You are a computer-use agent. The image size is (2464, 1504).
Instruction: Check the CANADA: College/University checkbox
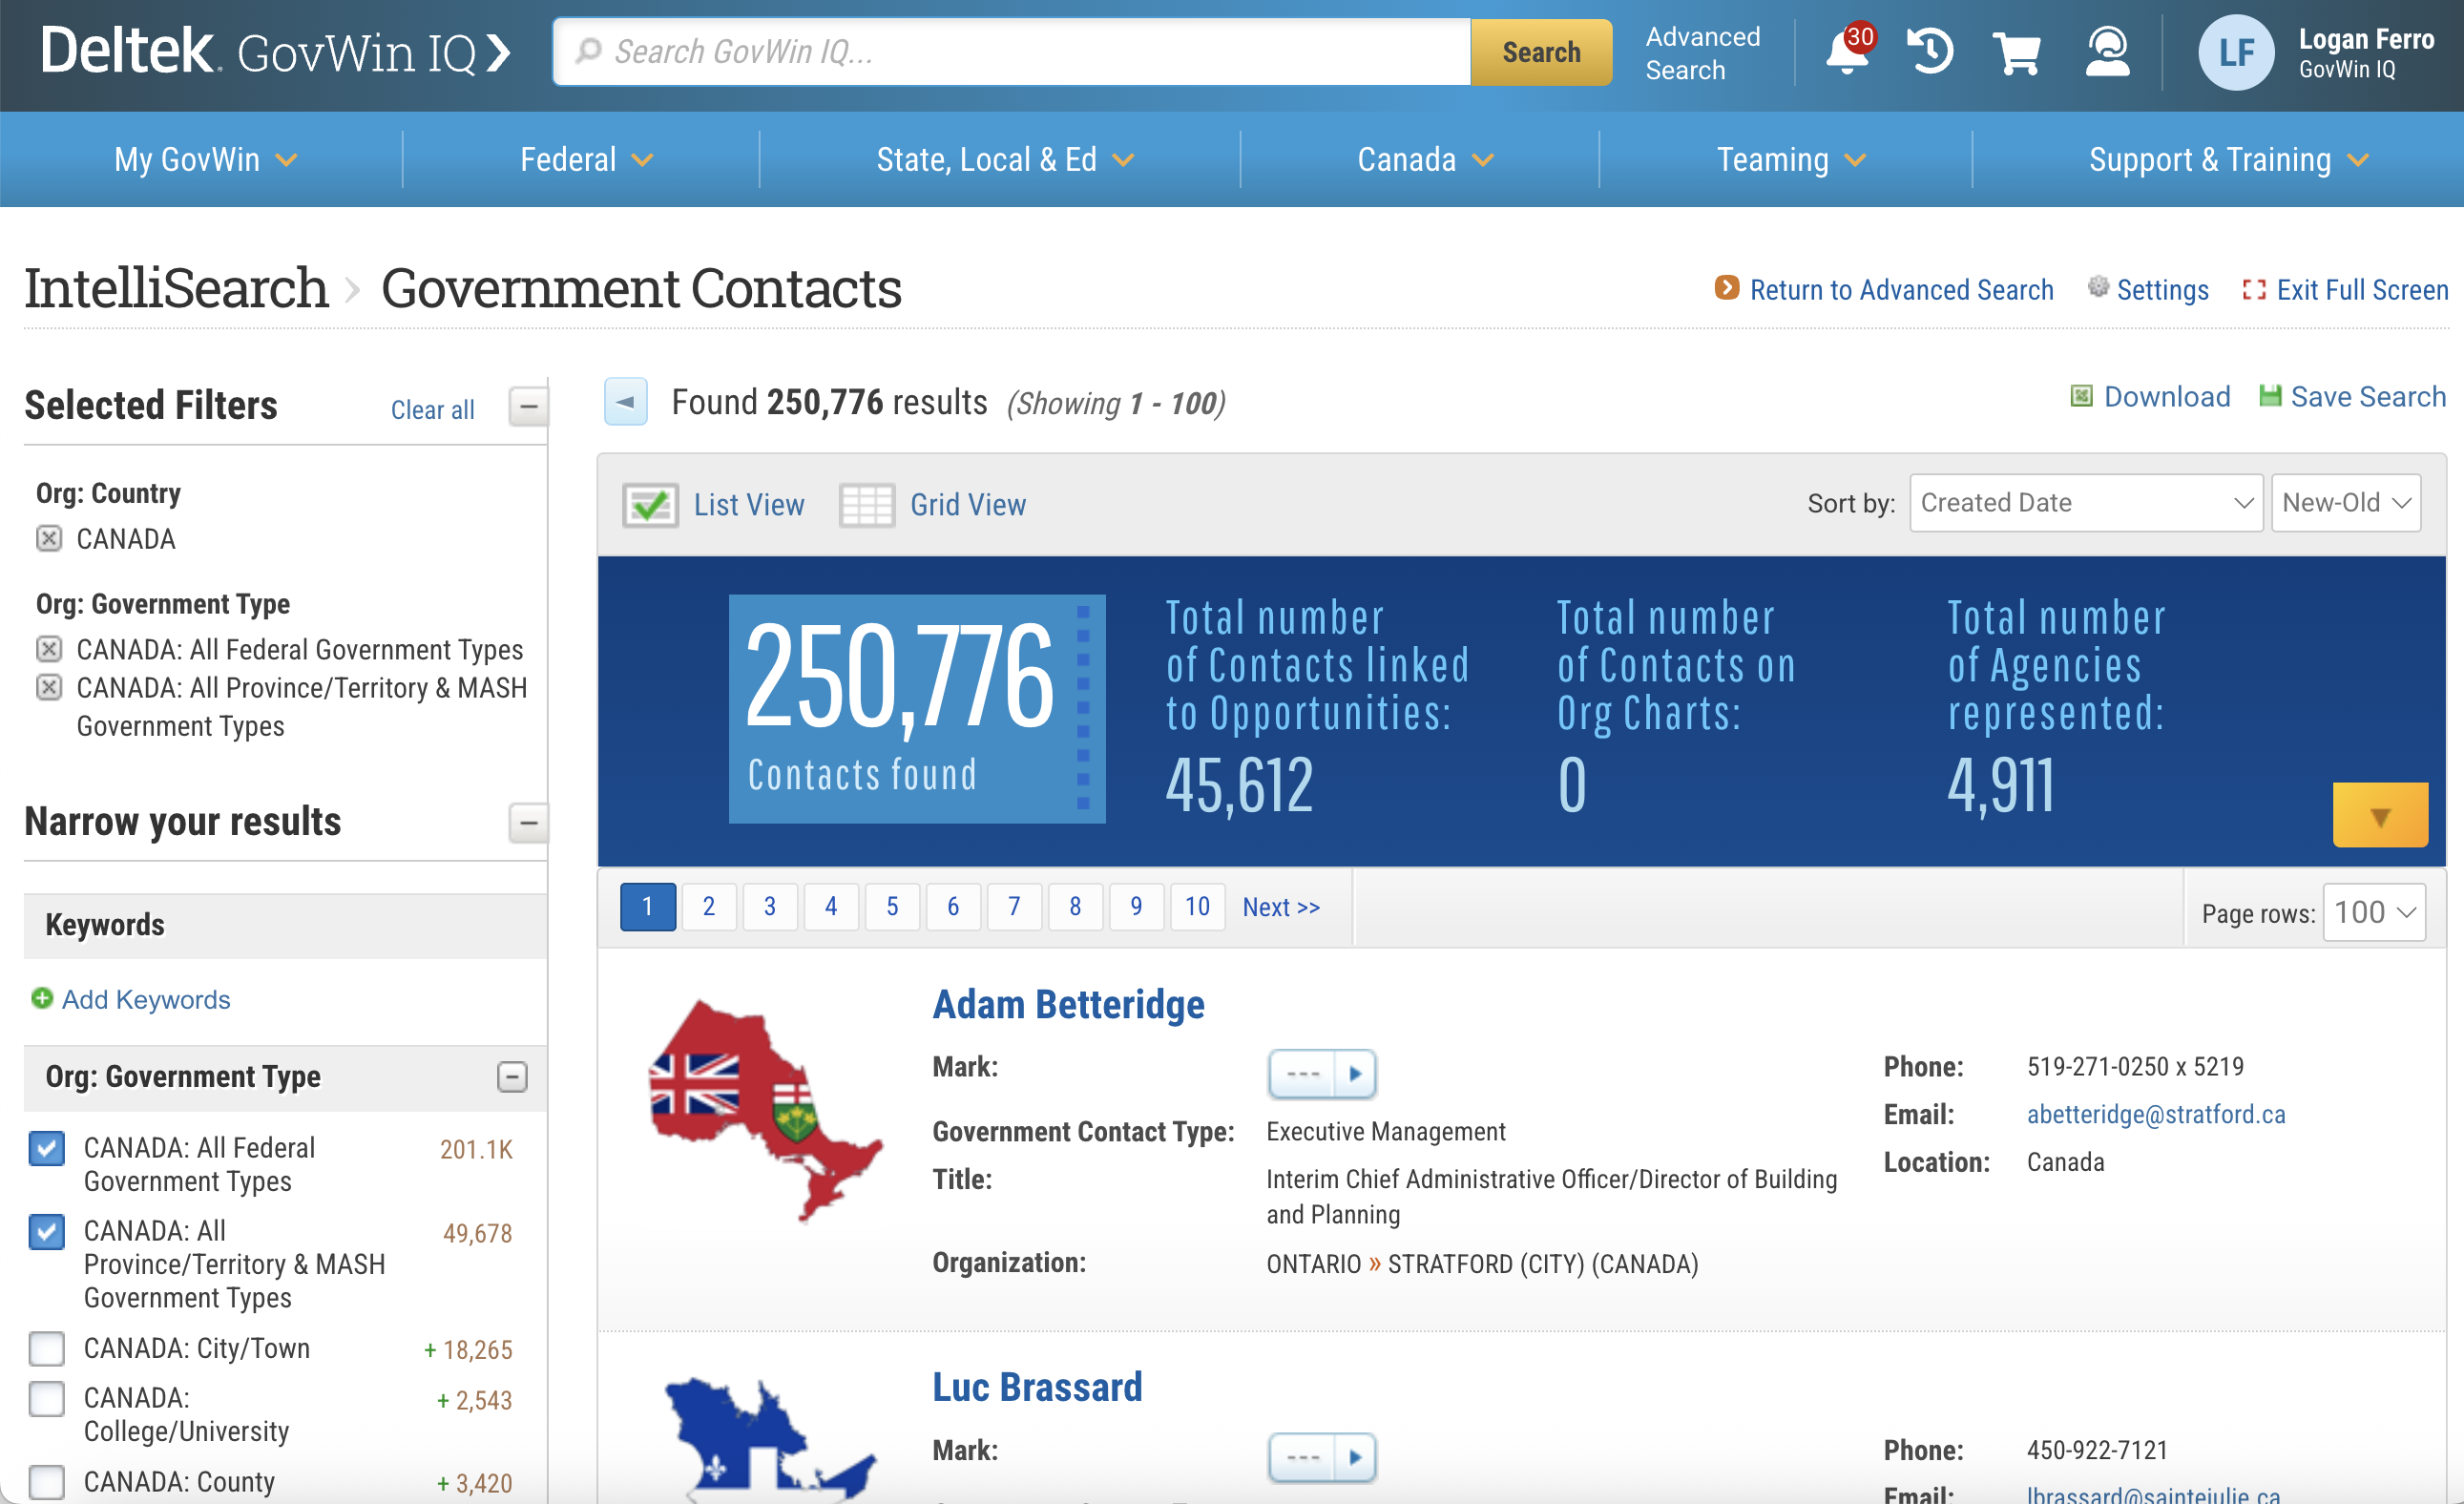click(46, 1398)
